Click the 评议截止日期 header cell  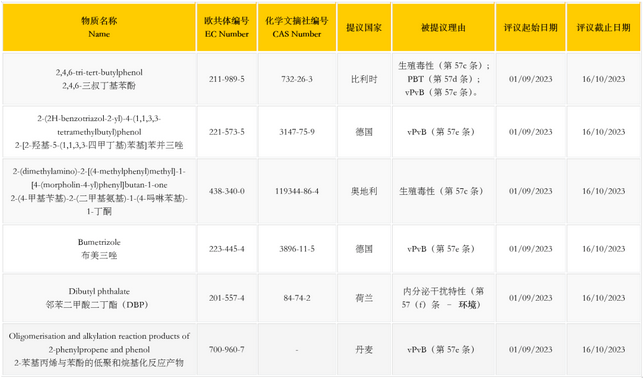(x=603, y=28)
